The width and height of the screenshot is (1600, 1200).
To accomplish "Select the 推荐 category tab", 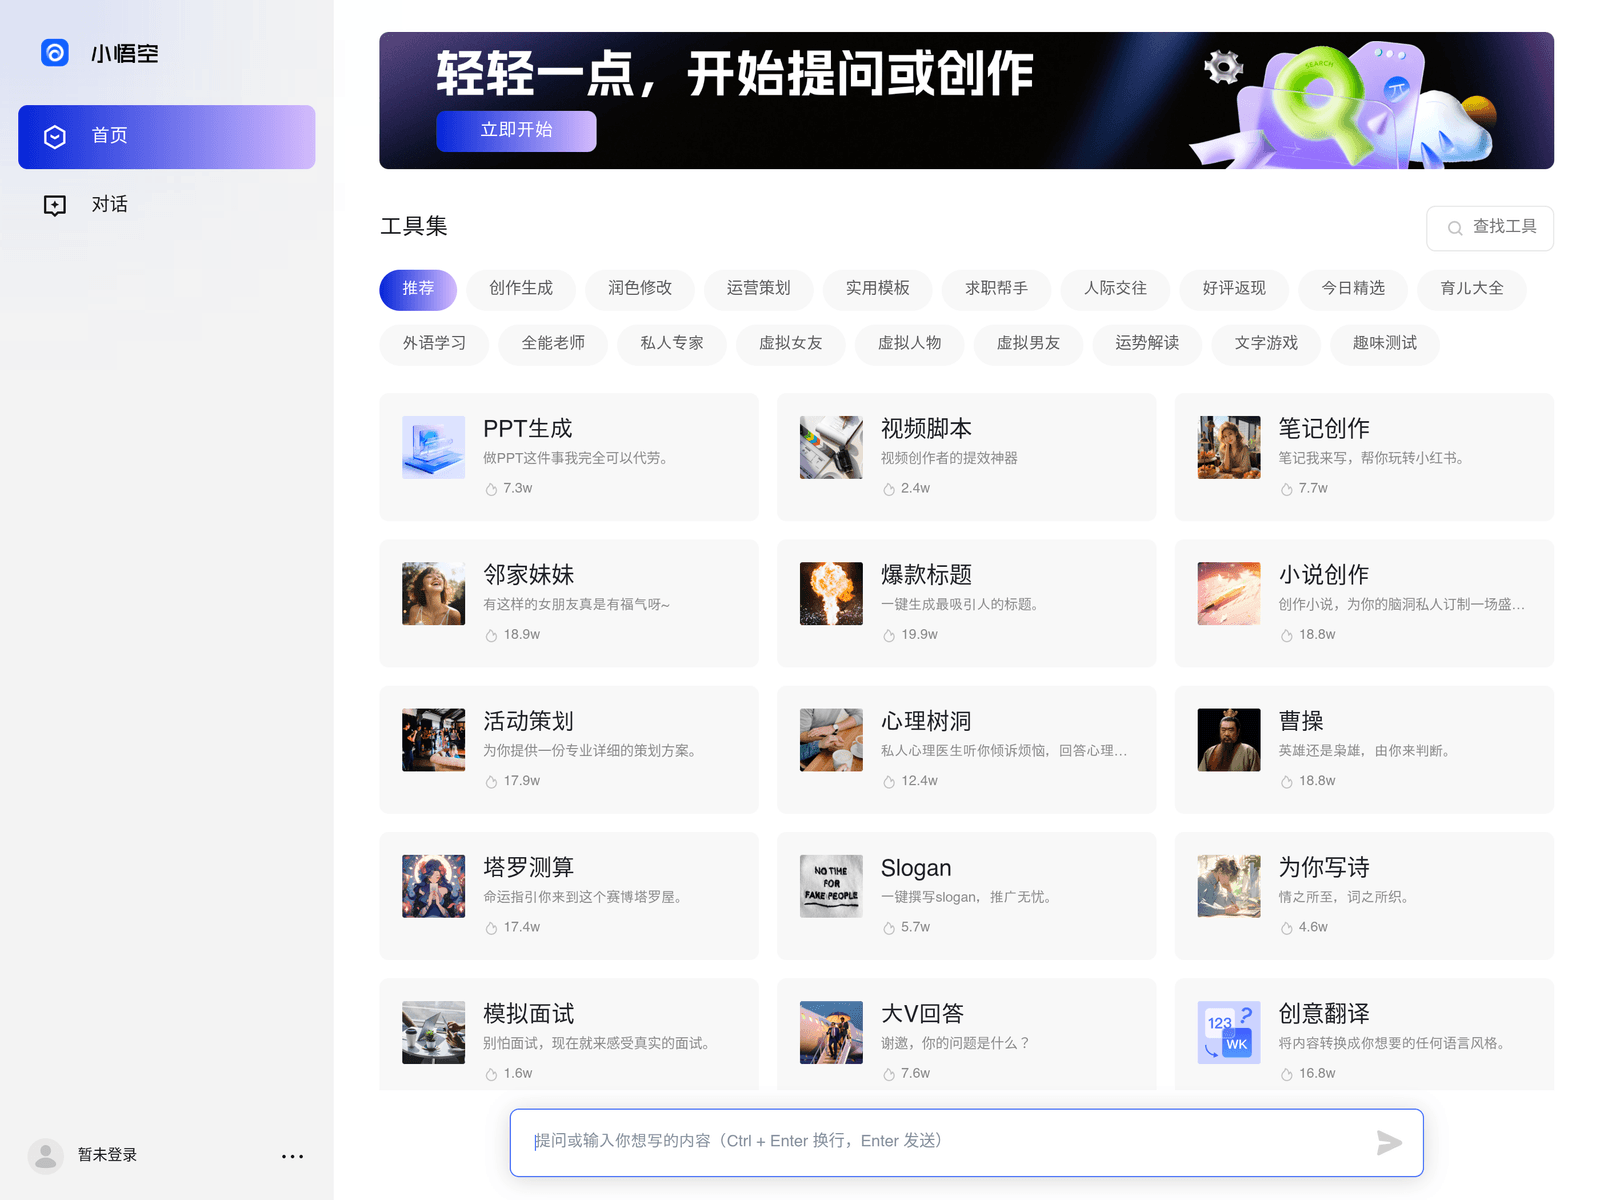I will click(418, 289).
